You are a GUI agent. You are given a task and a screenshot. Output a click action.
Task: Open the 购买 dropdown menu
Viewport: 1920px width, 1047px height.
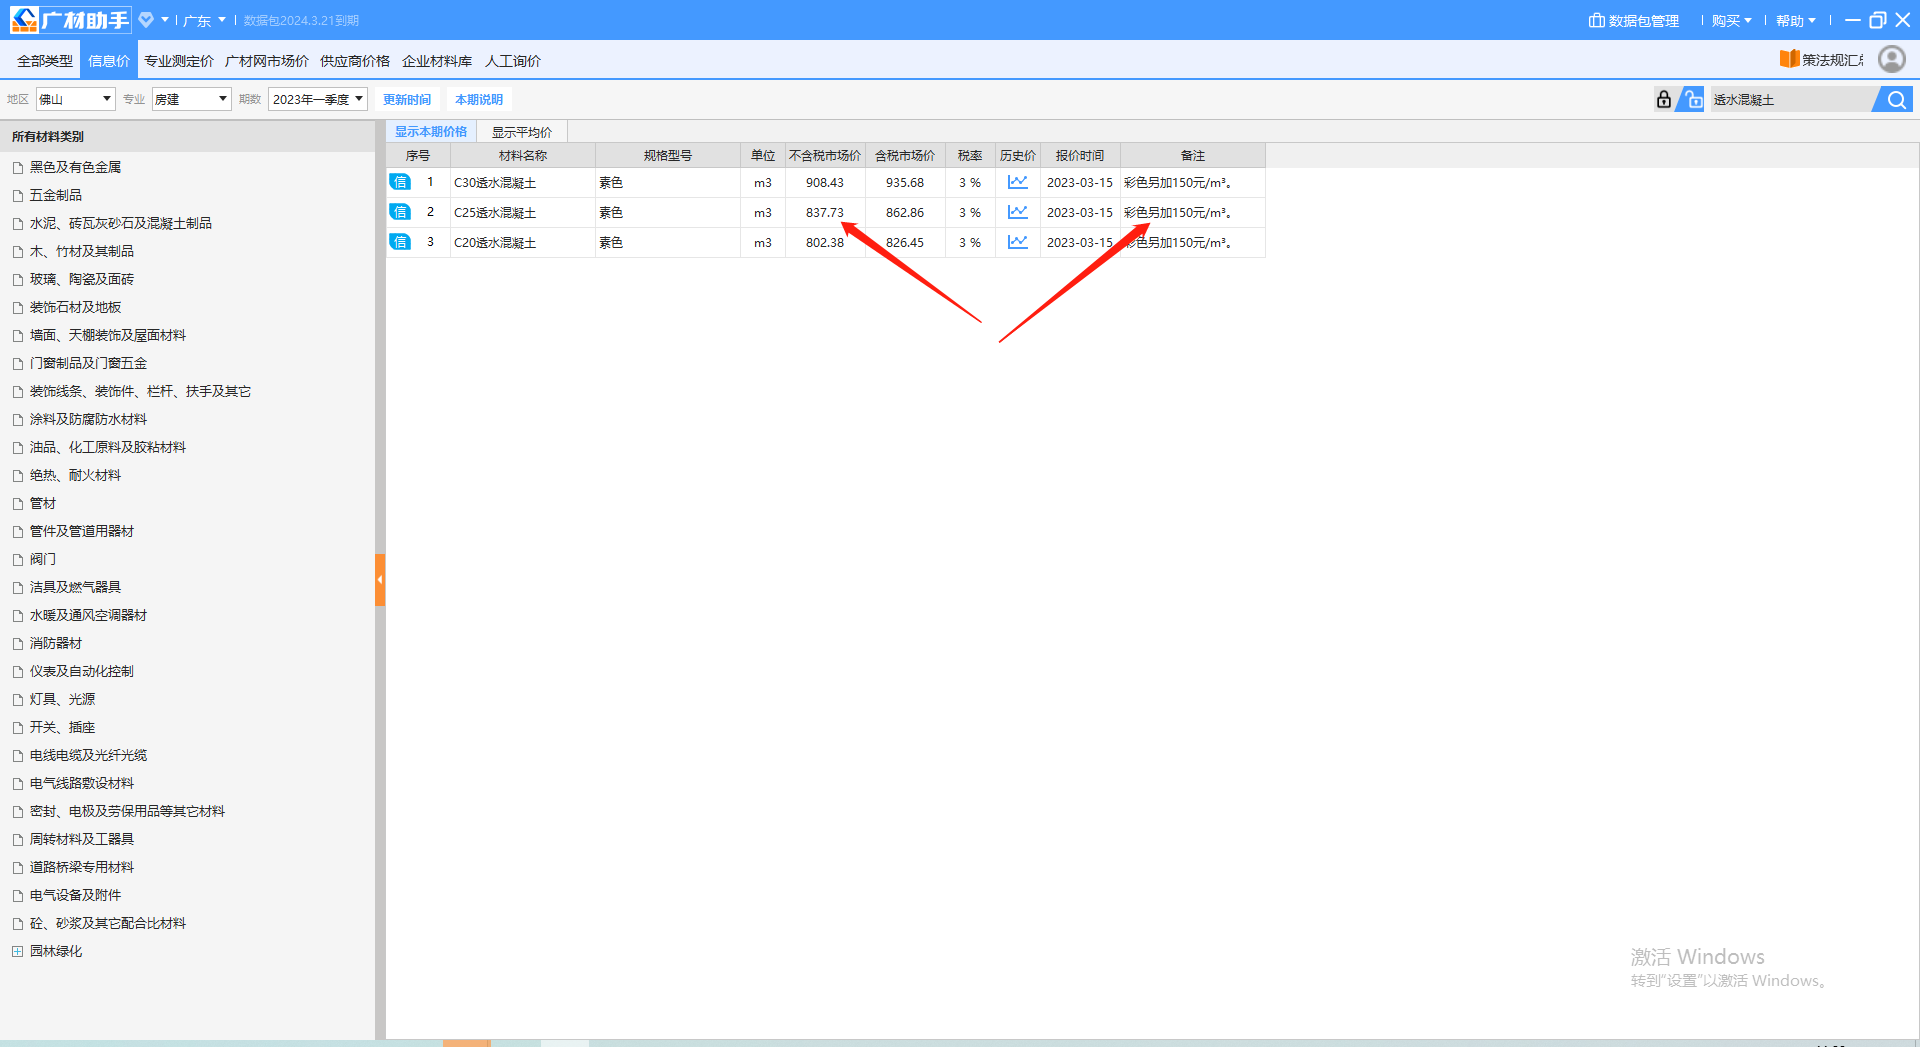coord(1731,20)
